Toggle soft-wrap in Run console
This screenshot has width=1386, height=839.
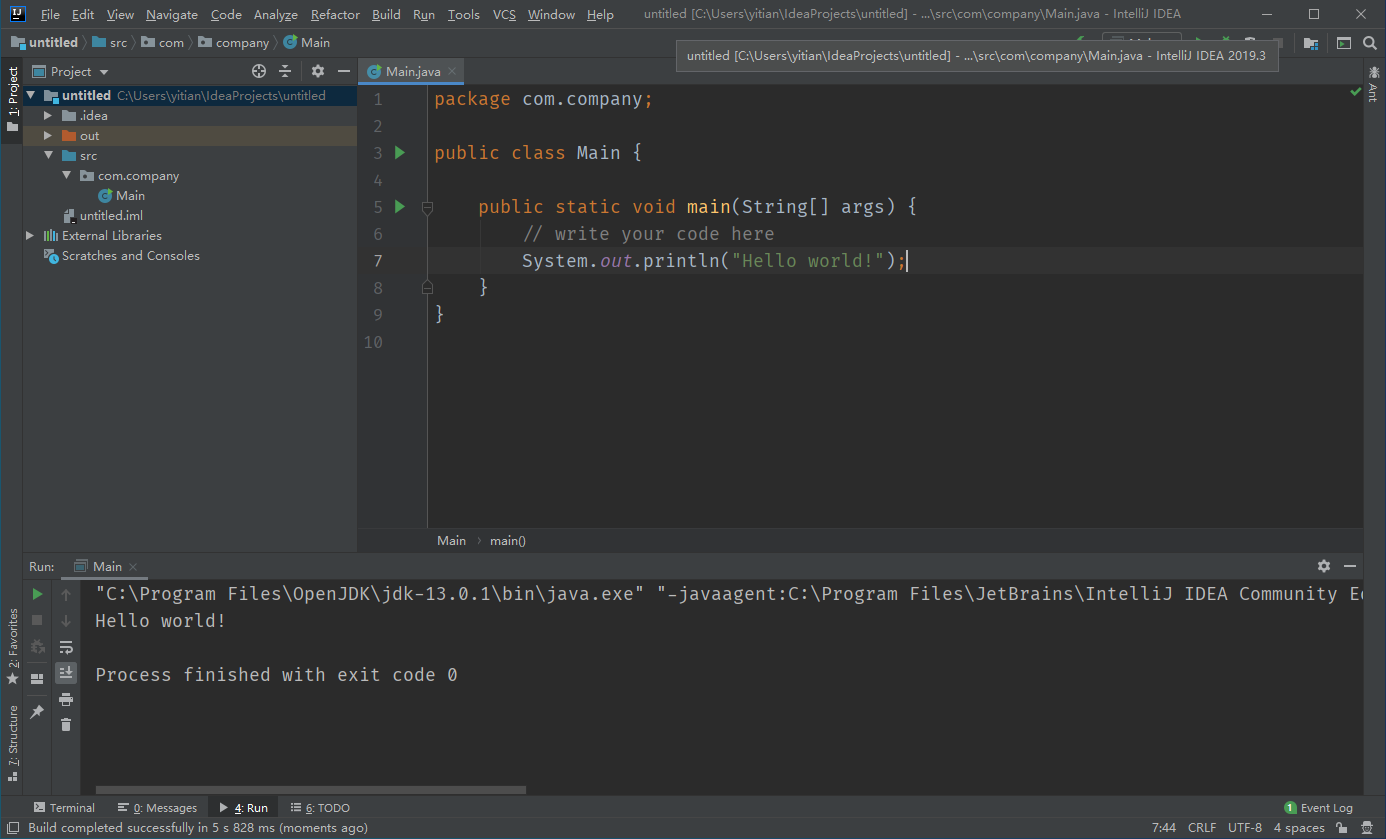pos(66,647)
